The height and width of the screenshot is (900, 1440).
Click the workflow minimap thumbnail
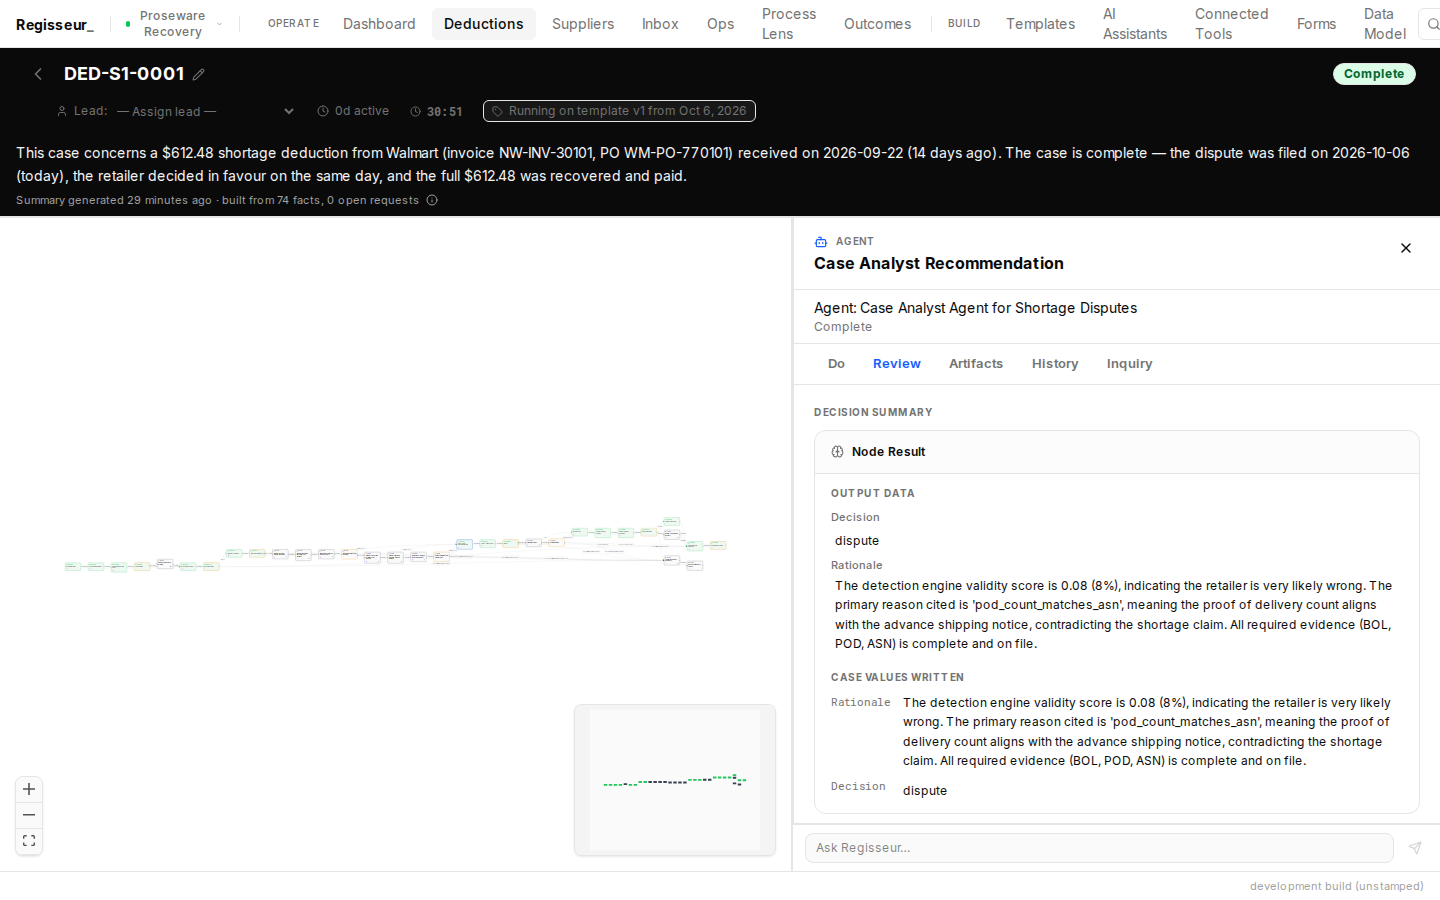point(675,780)
